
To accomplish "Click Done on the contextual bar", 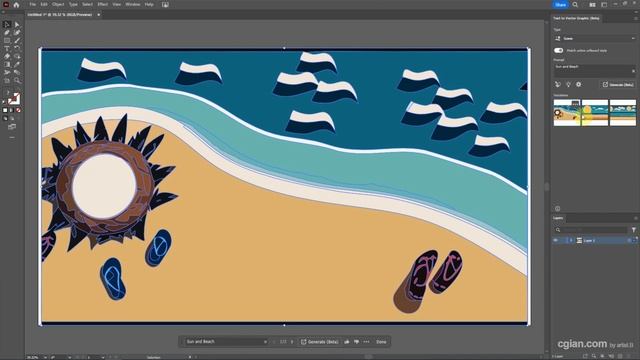I will [381, 342].
